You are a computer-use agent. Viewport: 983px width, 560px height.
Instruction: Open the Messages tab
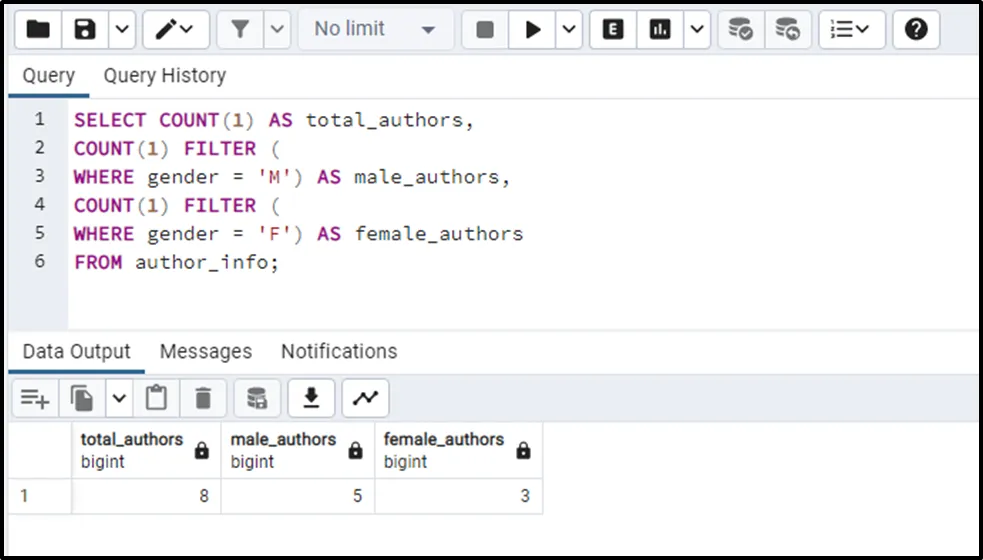coord(205,352)
